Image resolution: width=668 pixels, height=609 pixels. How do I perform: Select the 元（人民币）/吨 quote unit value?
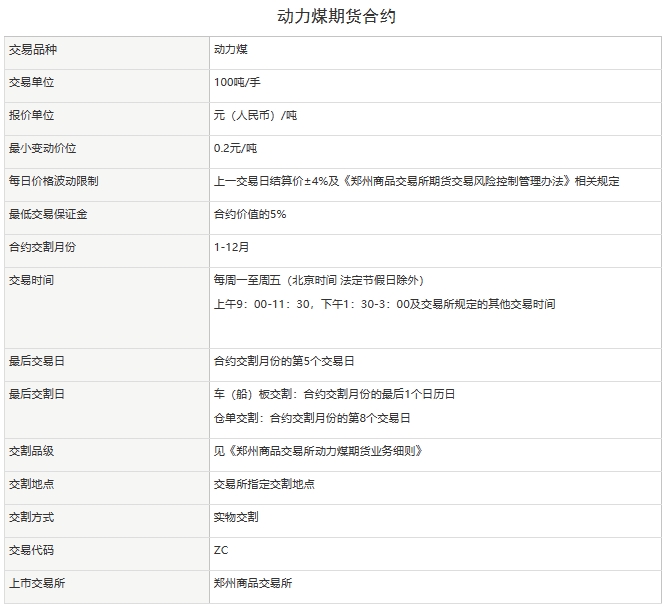(255, 115)
